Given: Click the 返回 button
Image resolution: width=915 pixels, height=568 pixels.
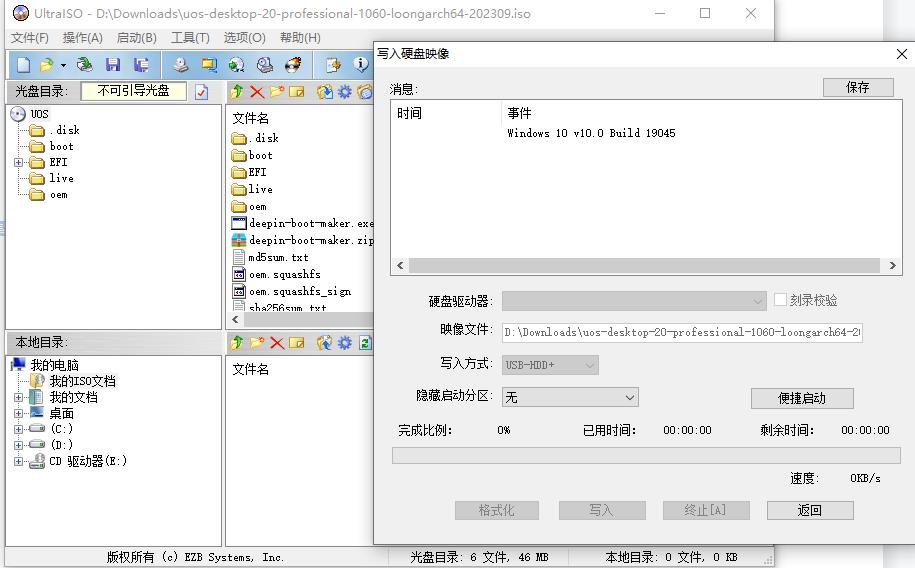Looking at the screenshot, I should [x=810, y=510].
